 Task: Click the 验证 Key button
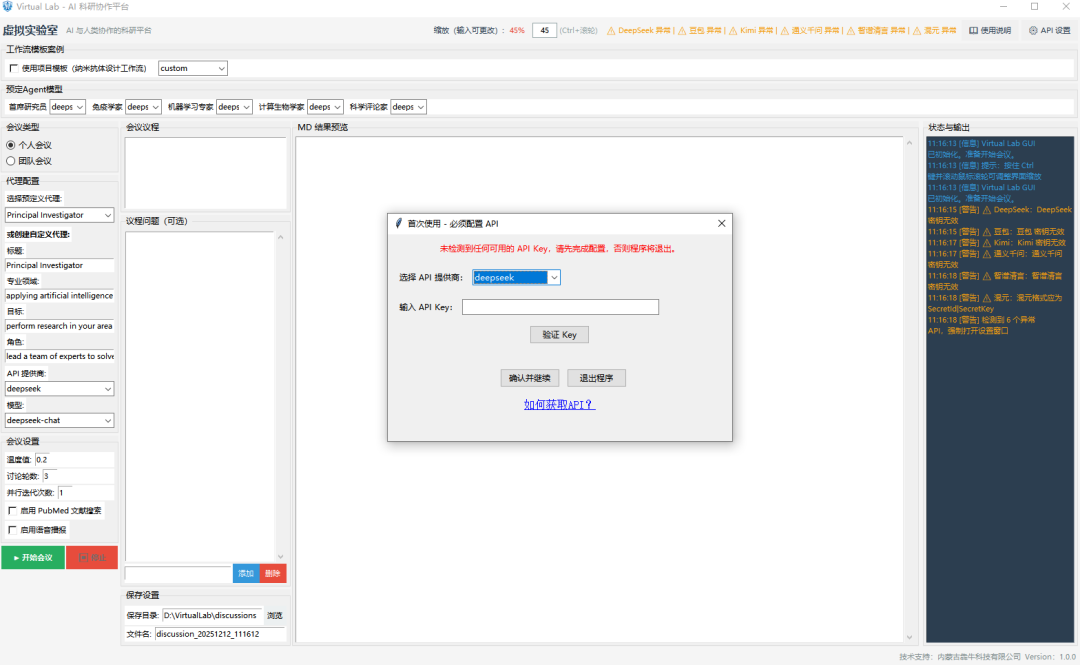tap(559, 335)
